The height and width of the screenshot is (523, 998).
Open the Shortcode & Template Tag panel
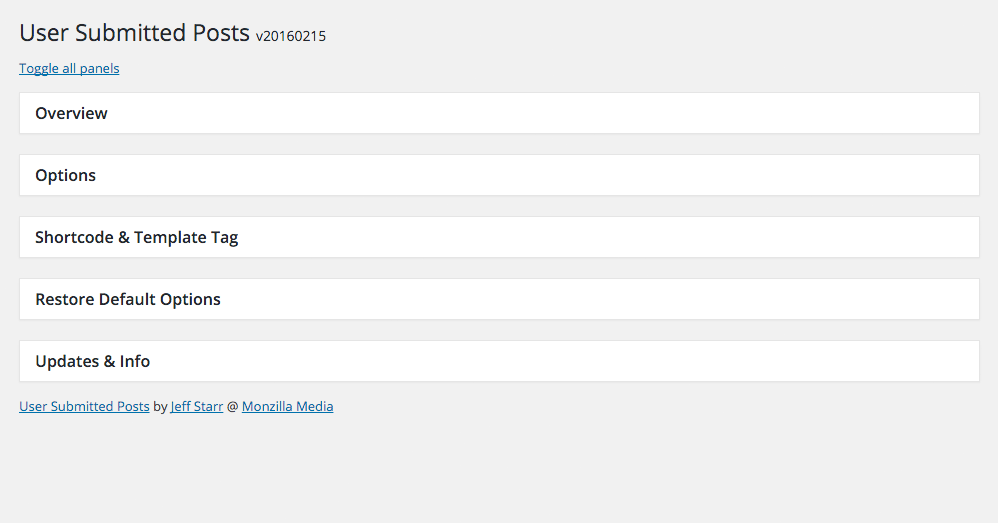(499, 237)
